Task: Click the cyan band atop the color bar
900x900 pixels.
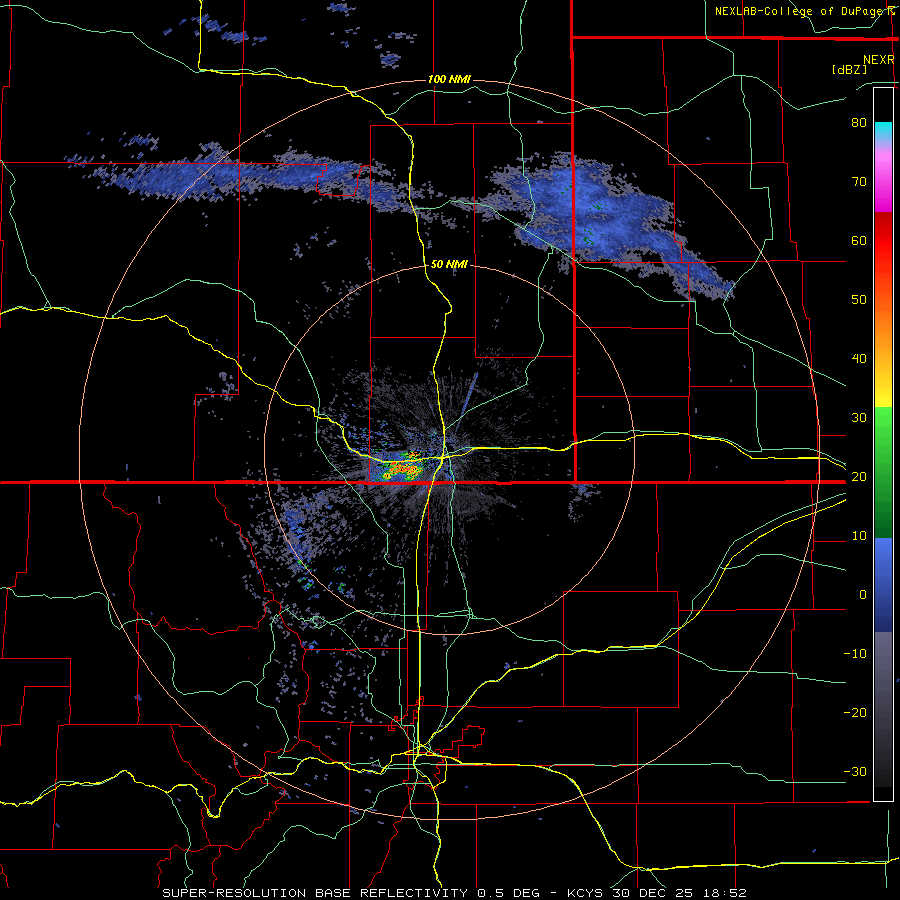Action: [883, 131]
